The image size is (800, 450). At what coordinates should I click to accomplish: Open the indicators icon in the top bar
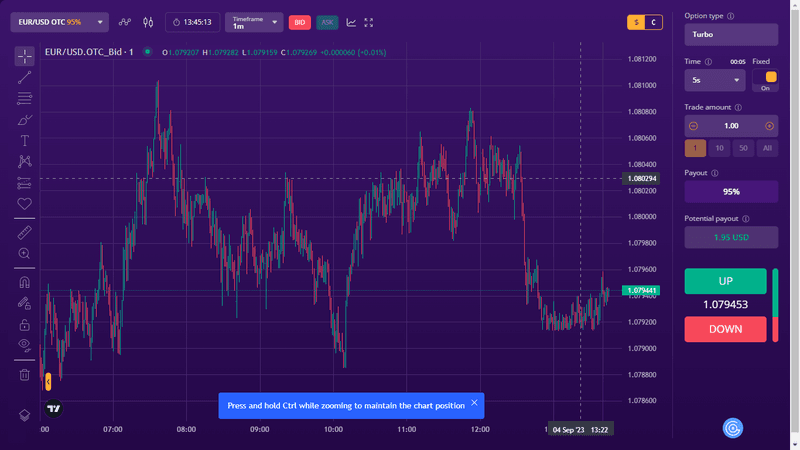(x=124, y=22)
